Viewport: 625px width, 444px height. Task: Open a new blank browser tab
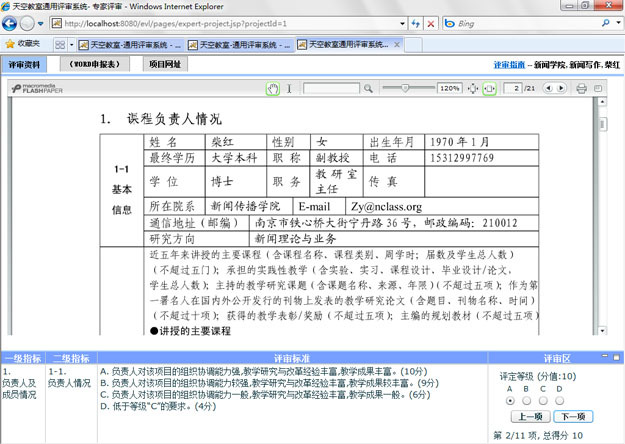(413, 45)
